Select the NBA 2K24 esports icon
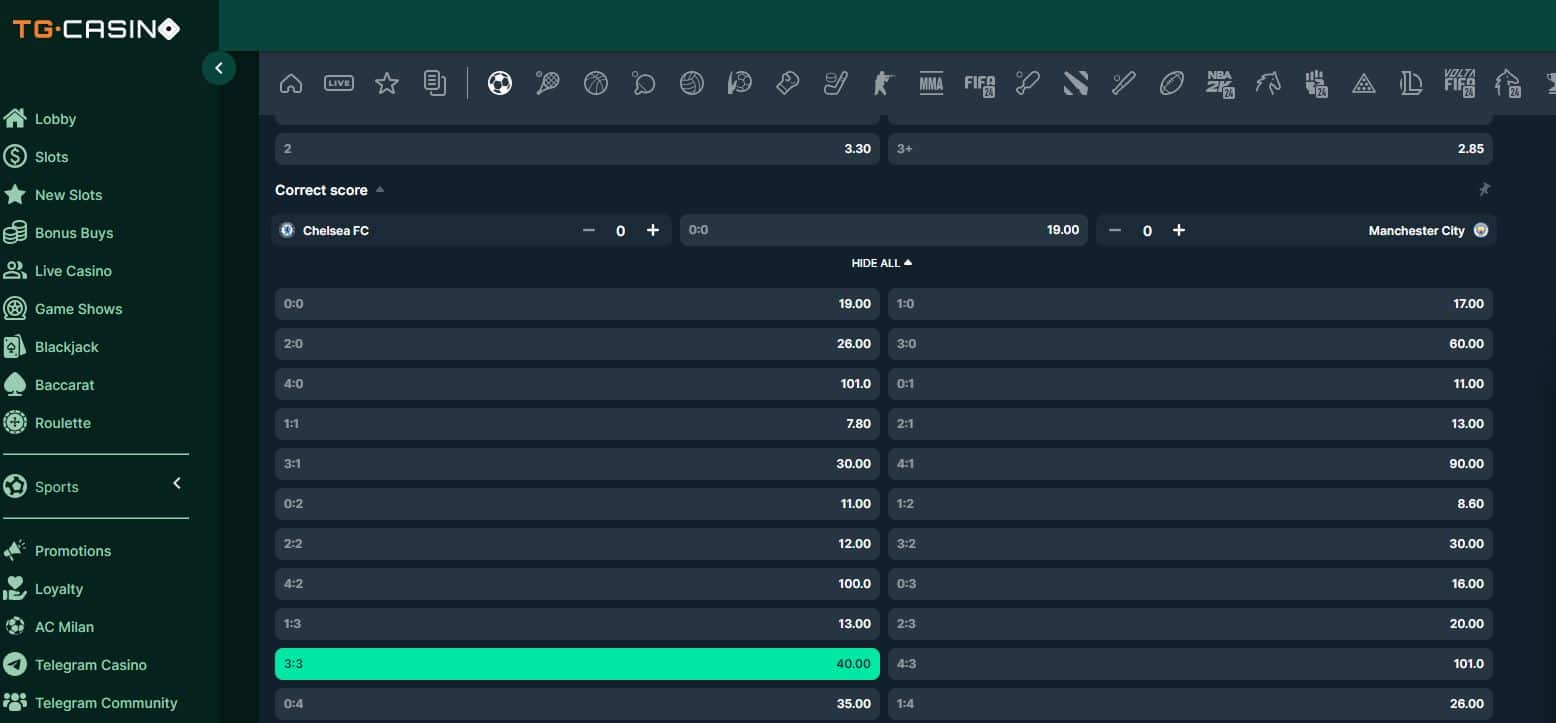1556x723 pixels. (x=1220, y=83)
